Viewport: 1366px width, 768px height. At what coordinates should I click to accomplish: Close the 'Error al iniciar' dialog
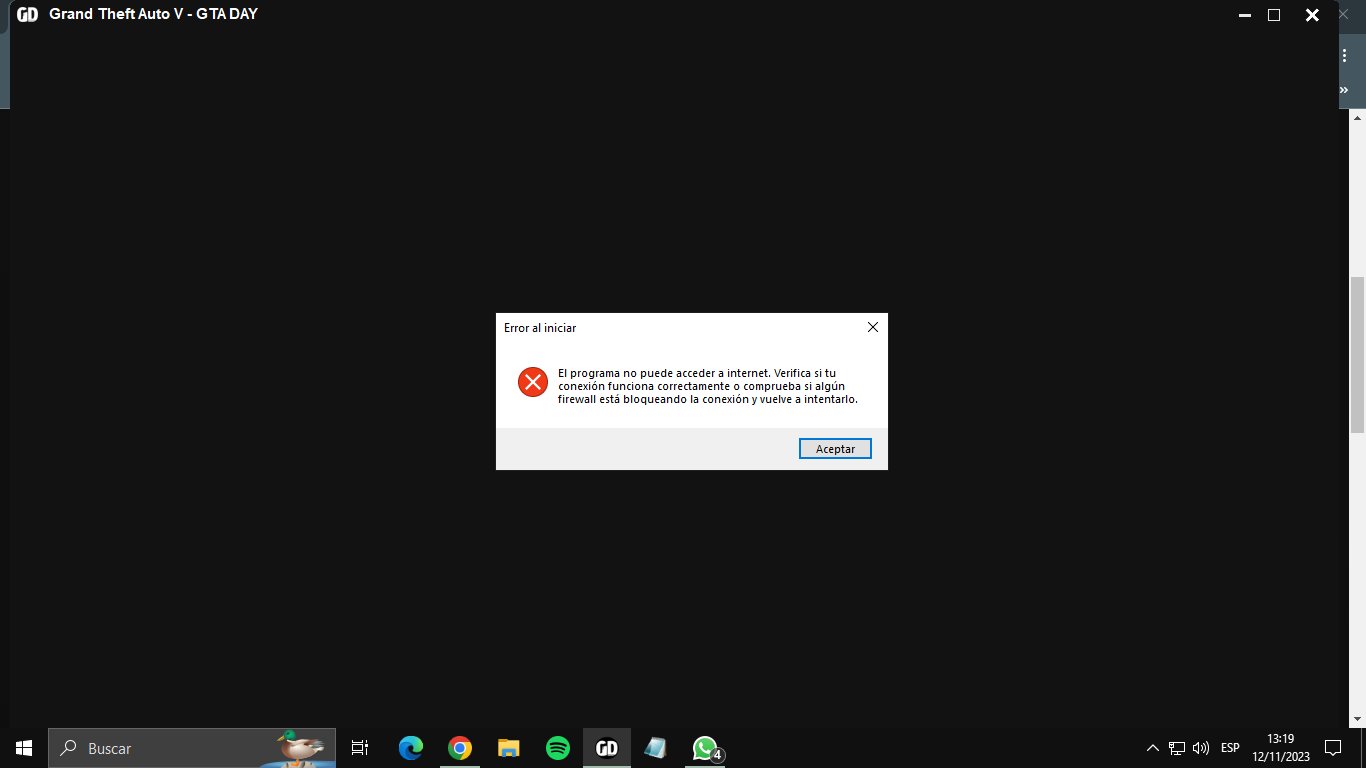[872, 327]
